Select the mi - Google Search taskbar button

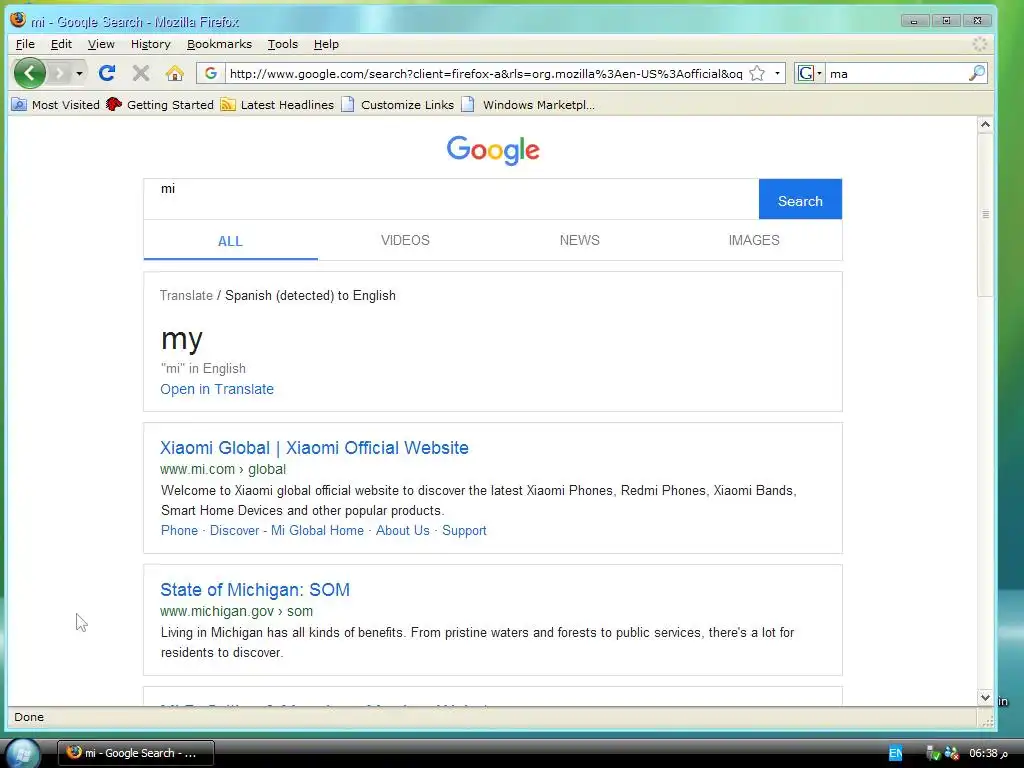tap(136, 753)
